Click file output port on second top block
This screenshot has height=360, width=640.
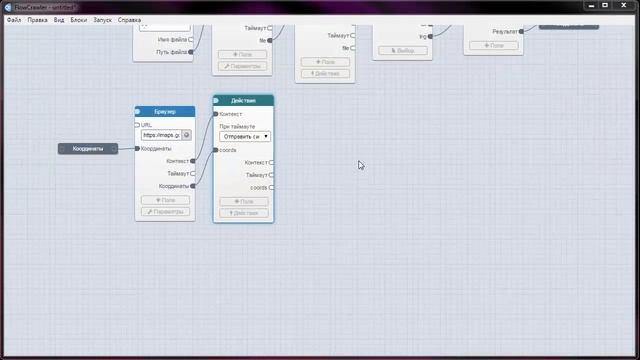click(269, 40)
